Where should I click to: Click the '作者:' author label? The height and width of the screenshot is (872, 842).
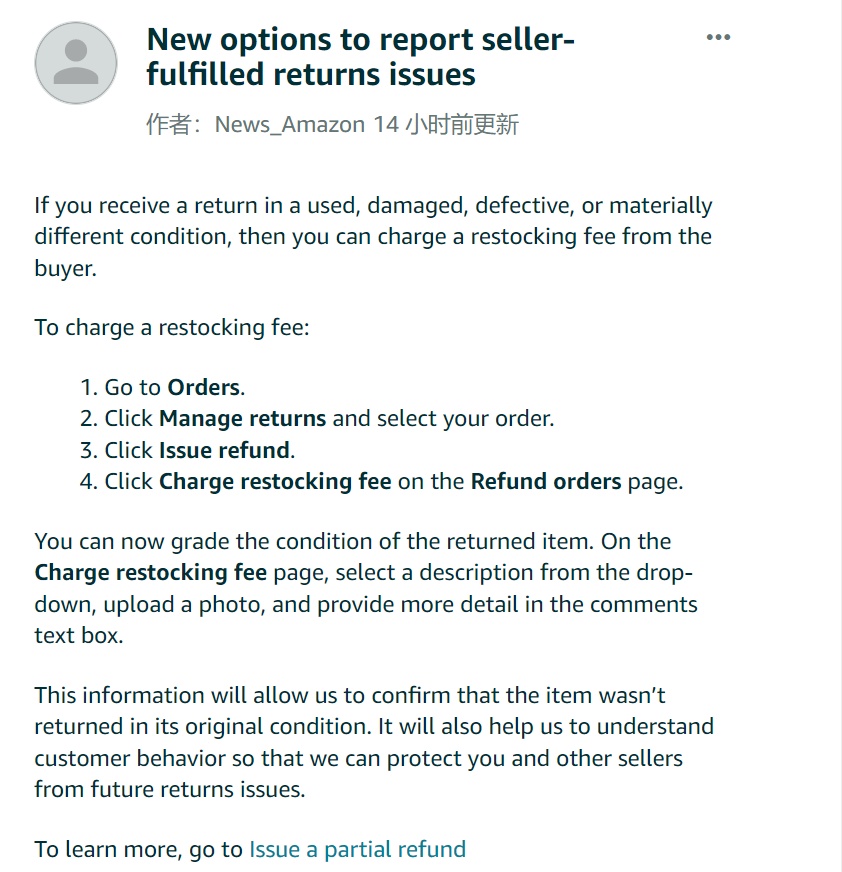(x=174, y=125)
